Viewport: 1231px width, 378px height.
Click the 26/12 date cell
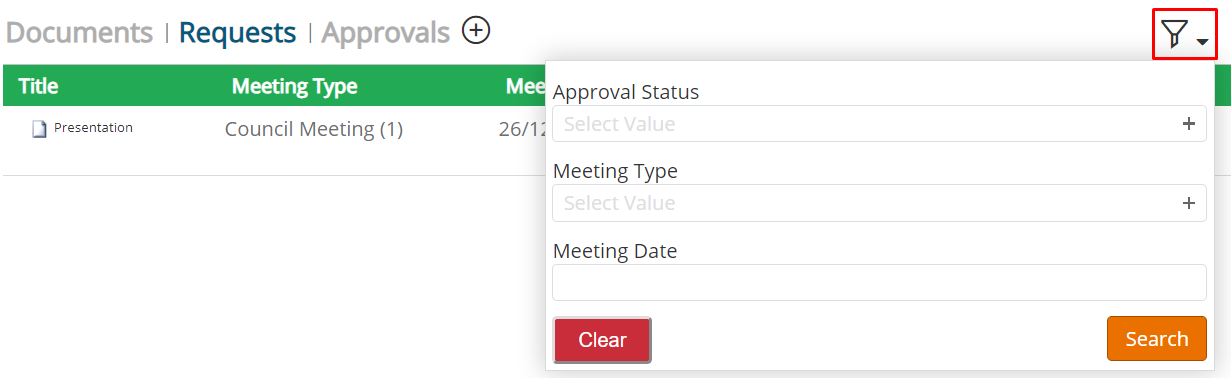521,129
